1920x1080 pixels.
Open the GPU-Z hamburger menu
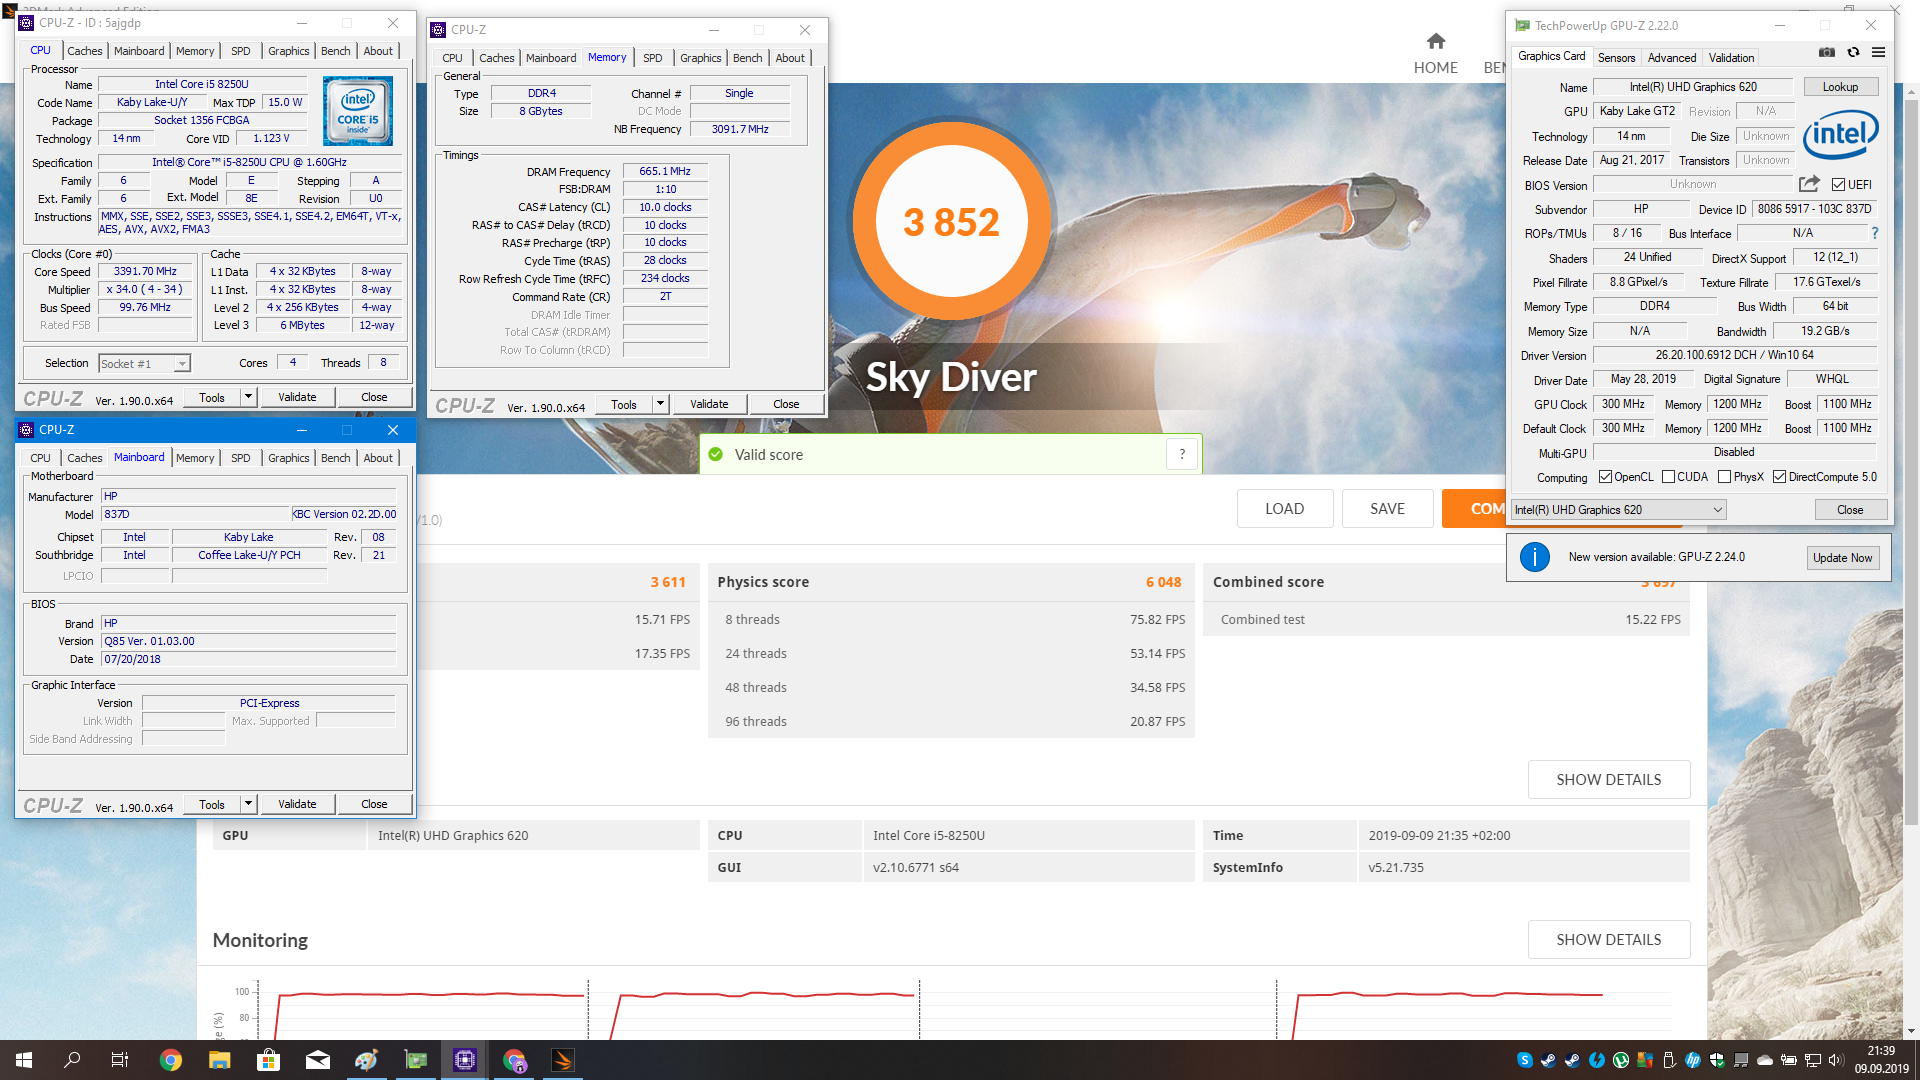[x=1879, y=53]
